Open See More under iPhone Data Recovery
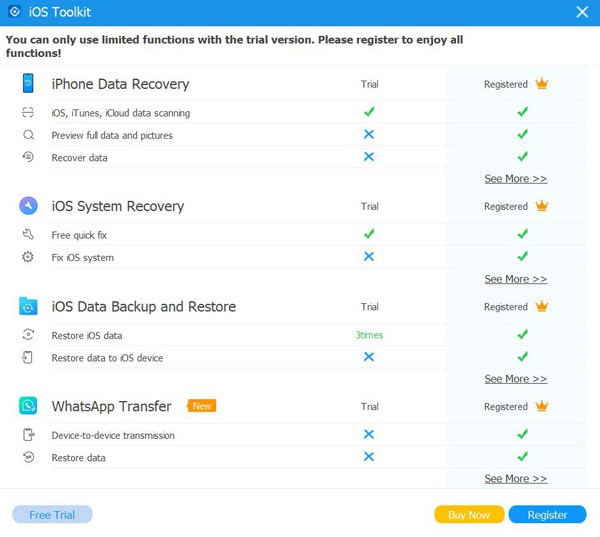The height and width of the screenshot is (537, 600). [x=515, y=179]
